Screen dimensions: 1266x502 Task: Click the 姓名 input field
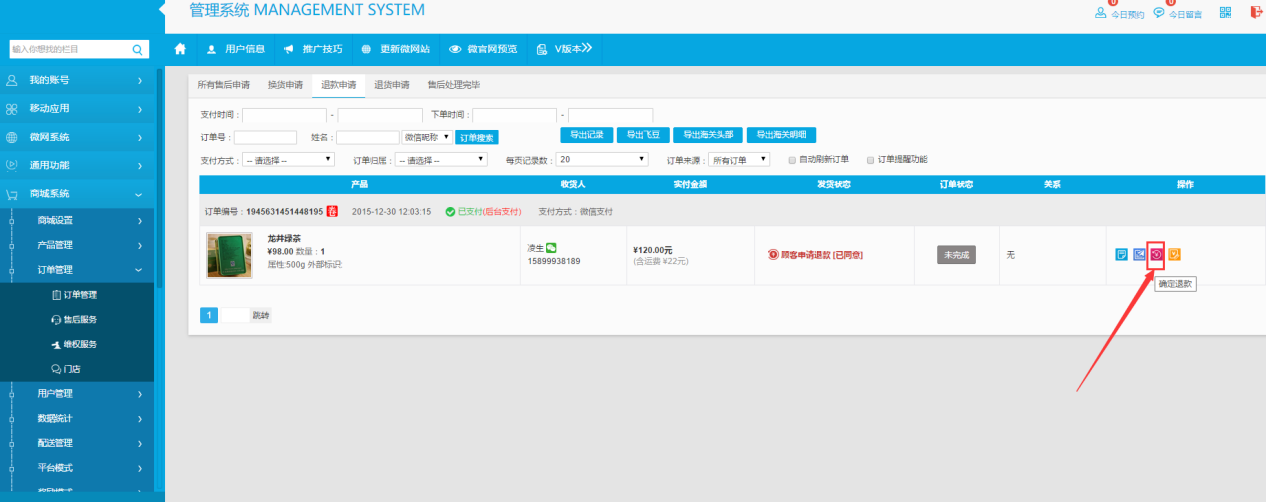coord(368,137)
